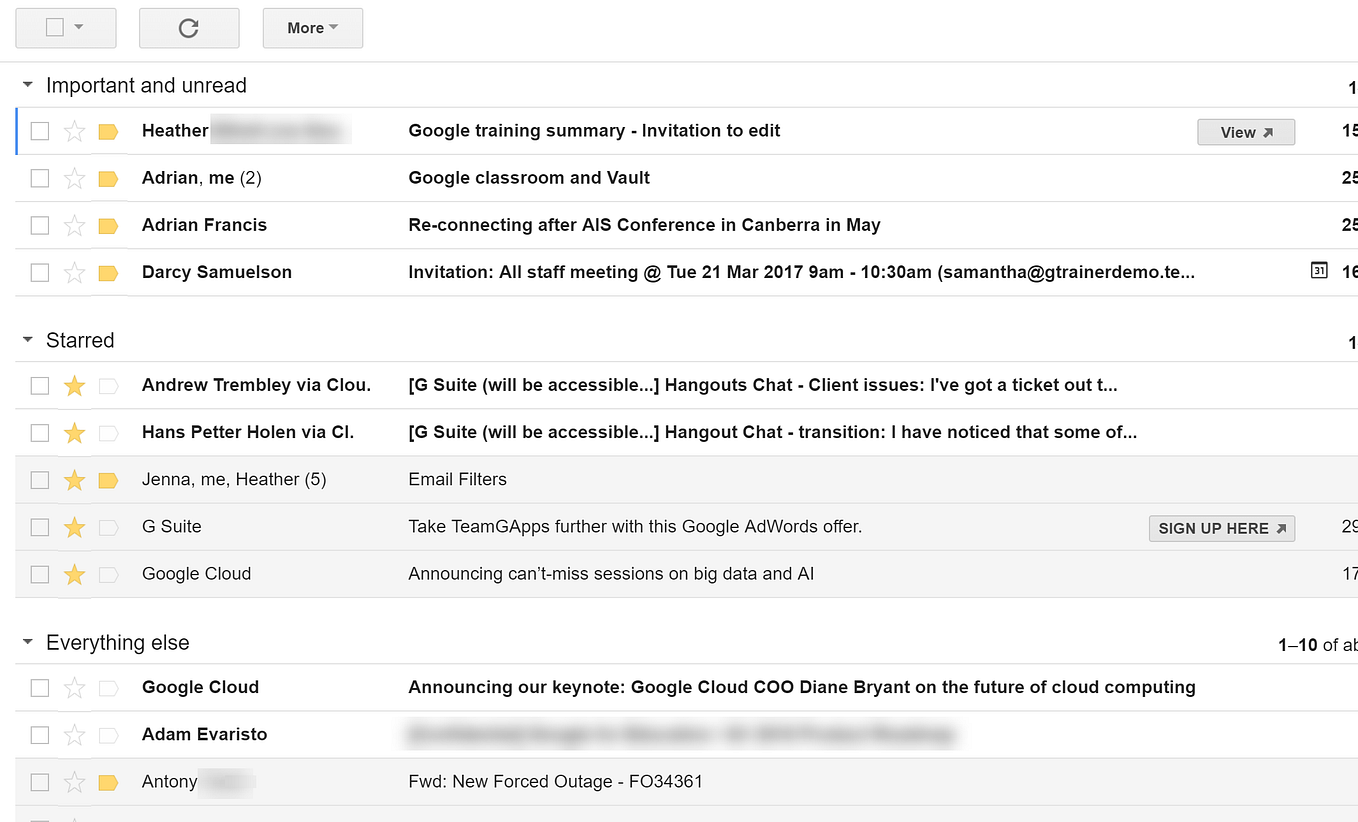Open the Google classroom and Vault conversation
1358x822 pixels.
(529, 178)
